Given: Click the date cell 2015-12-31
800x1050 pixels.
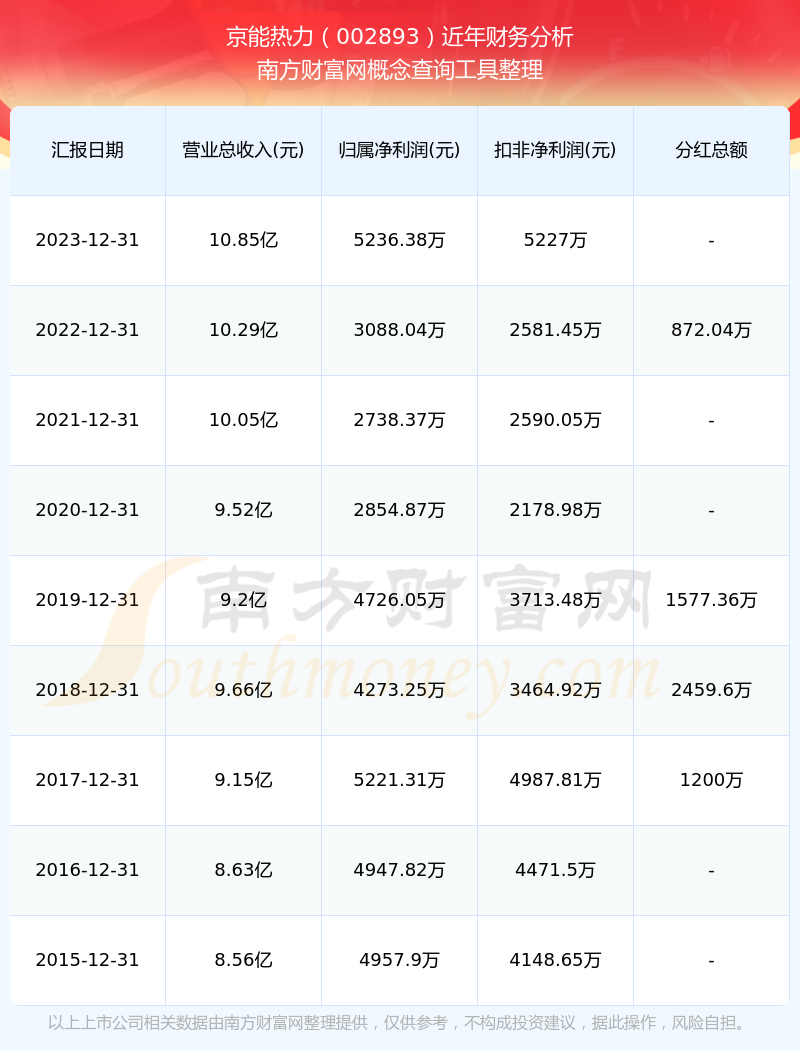Looking at the screenshot, I should click(88, 960).
